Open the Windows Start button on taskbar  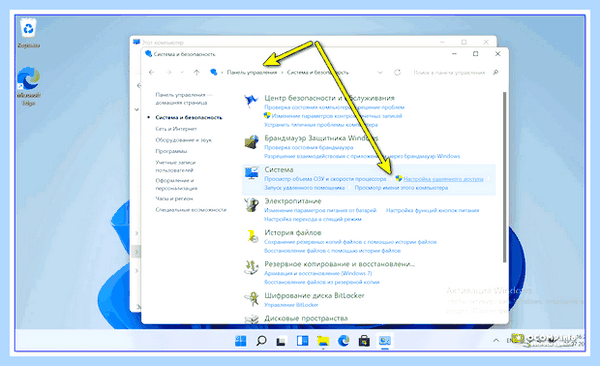coord(241,340)
